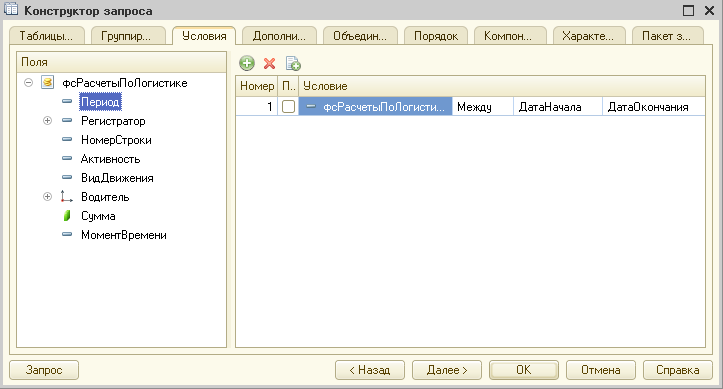This screenshot has width=723, height=389.
Task: Click row number 1 cell
Action: tap(257, 106)
